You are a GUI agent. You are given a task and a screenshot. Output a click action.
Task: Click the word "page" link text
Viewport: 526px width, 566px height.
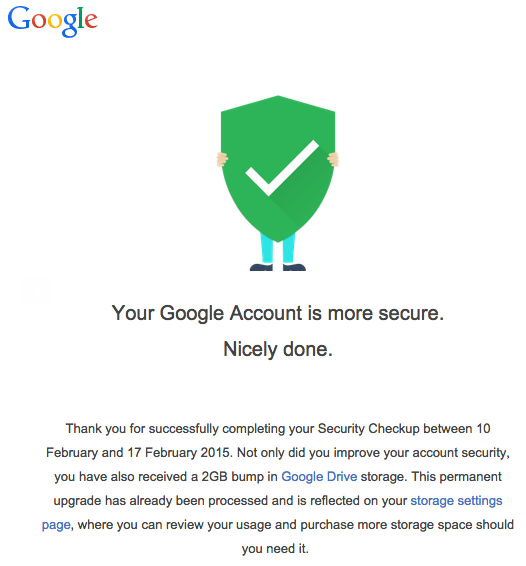pyautogui.click(x=56, y=525)
